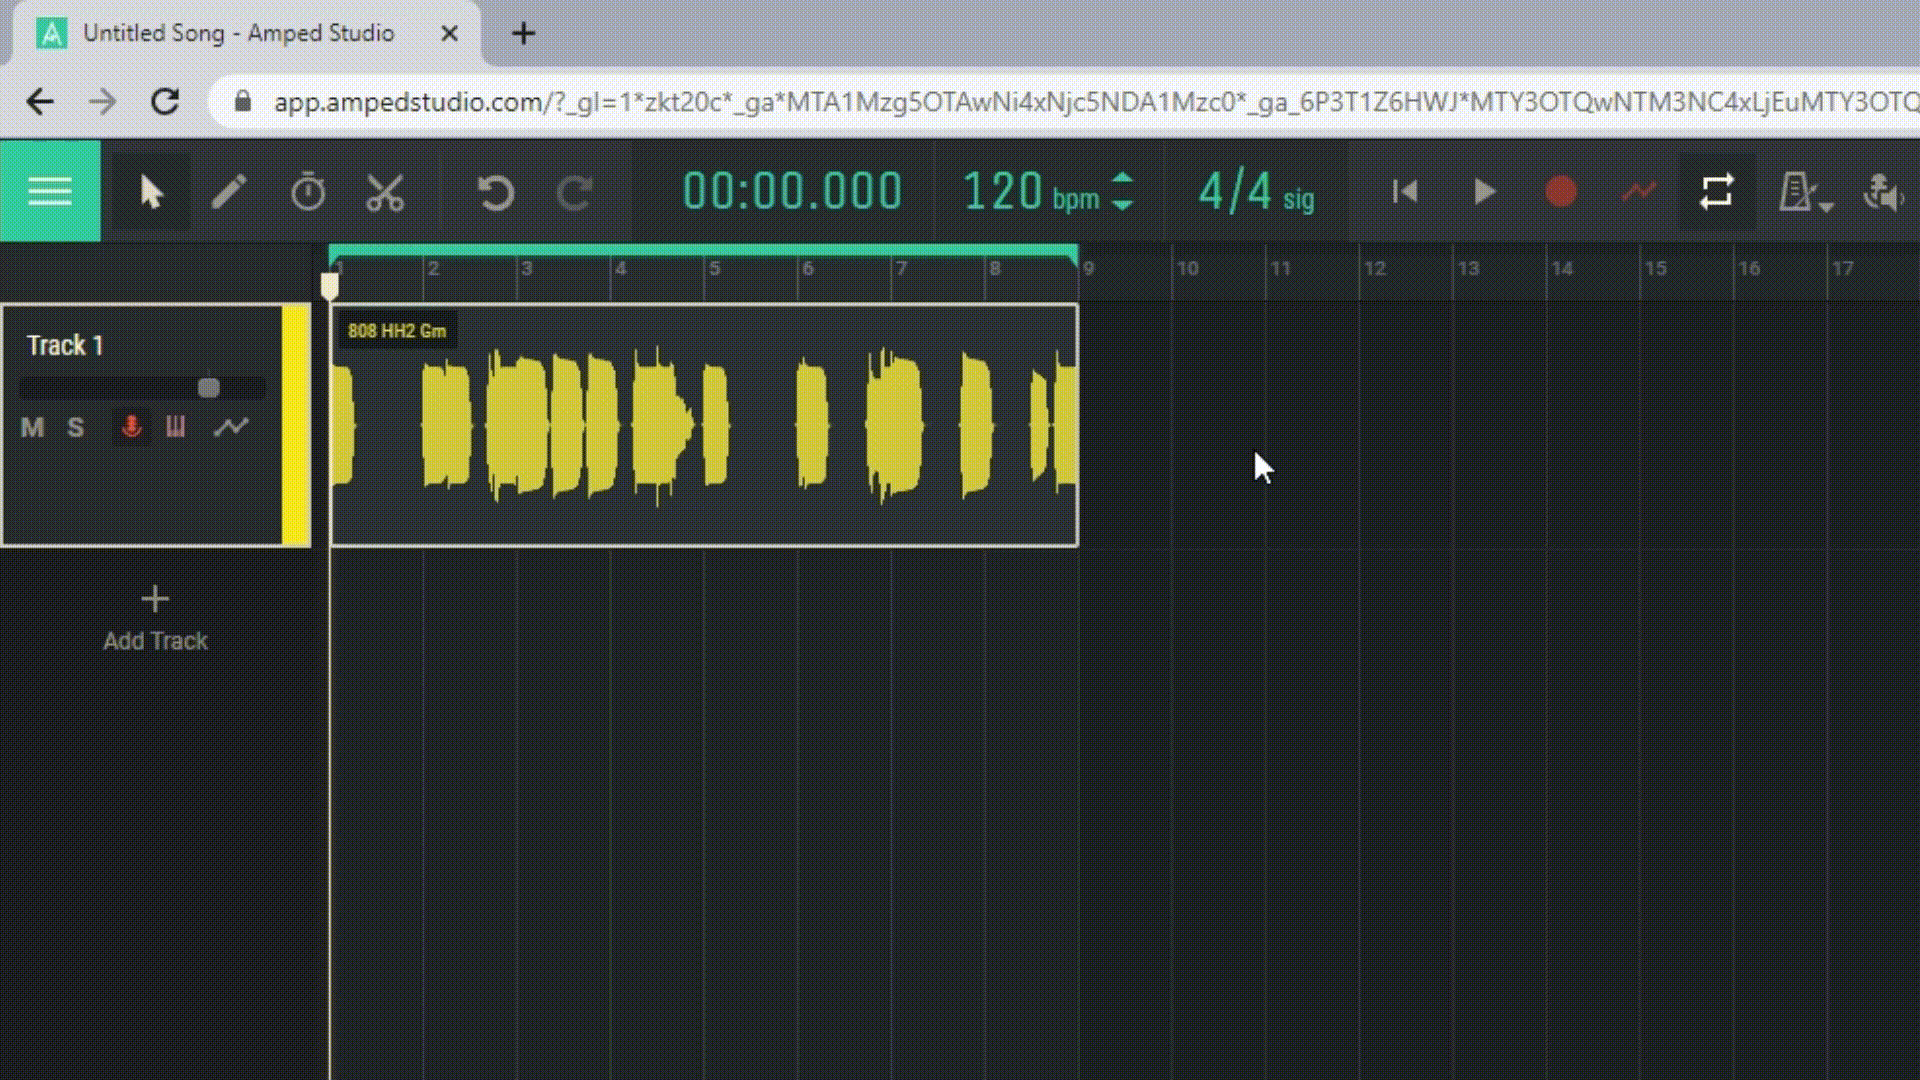Screen dimensions: 1920x1080
Task: Open the metronome dropdown options
Action: pyautogui.click(x=1826, y=206)
